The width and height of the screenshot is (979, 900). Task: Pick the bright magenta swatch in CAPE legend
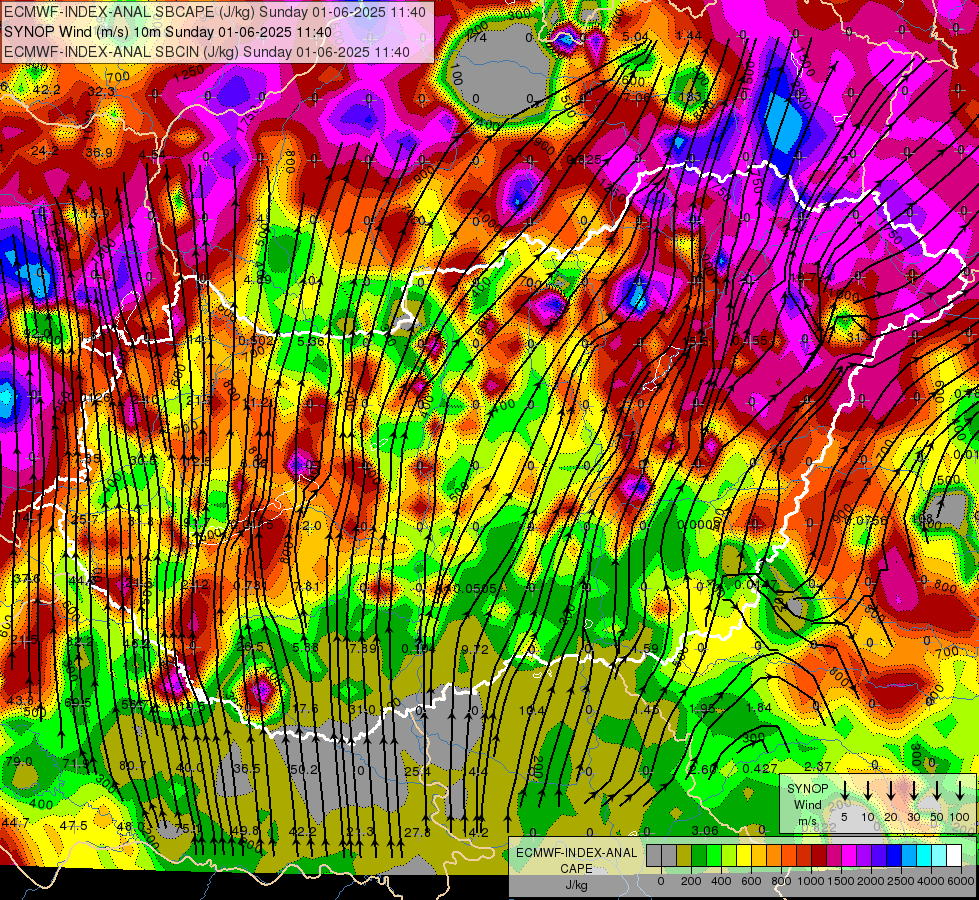[x=849, y=855]
